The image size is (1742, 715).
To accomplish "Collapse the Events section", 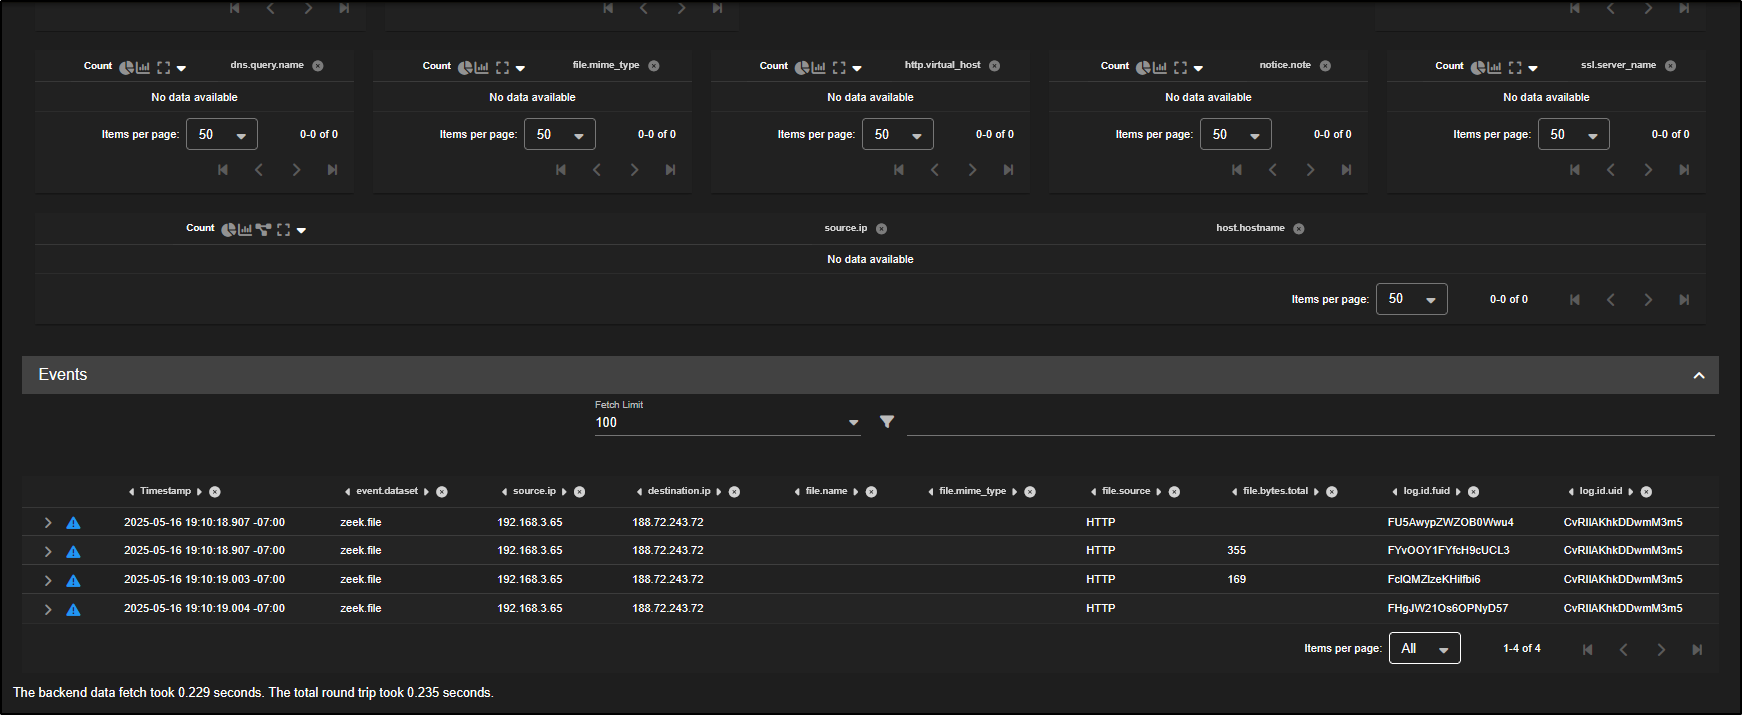I will [x=1698, y=376].
